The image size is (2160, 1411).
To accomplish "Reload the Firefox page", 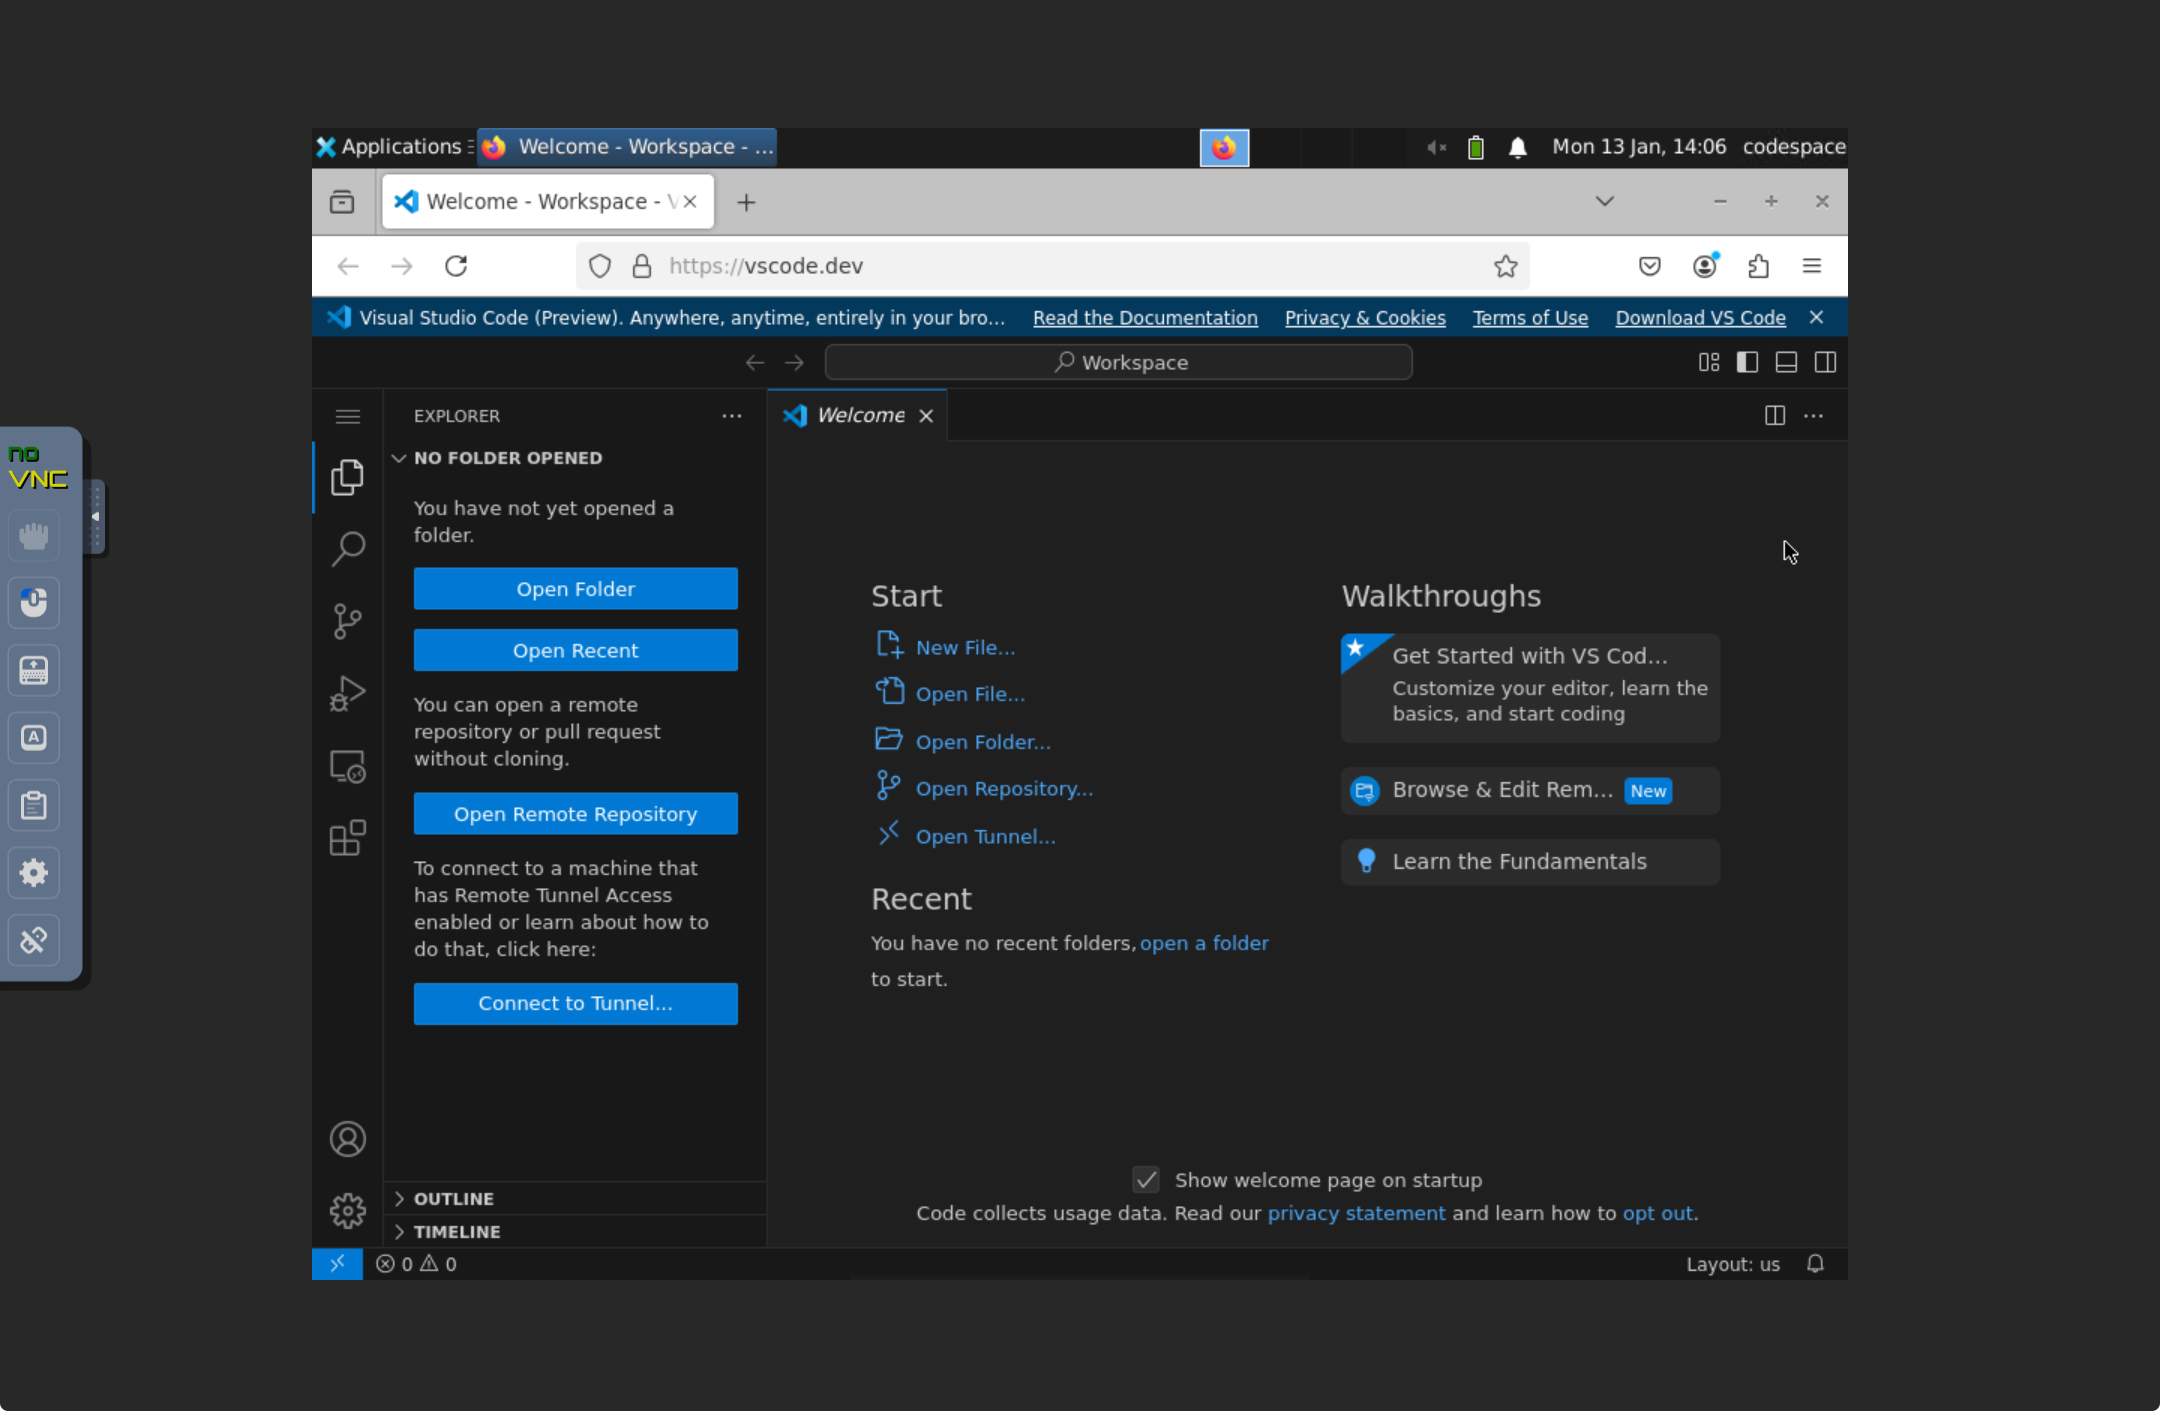I will click(456, 266).
